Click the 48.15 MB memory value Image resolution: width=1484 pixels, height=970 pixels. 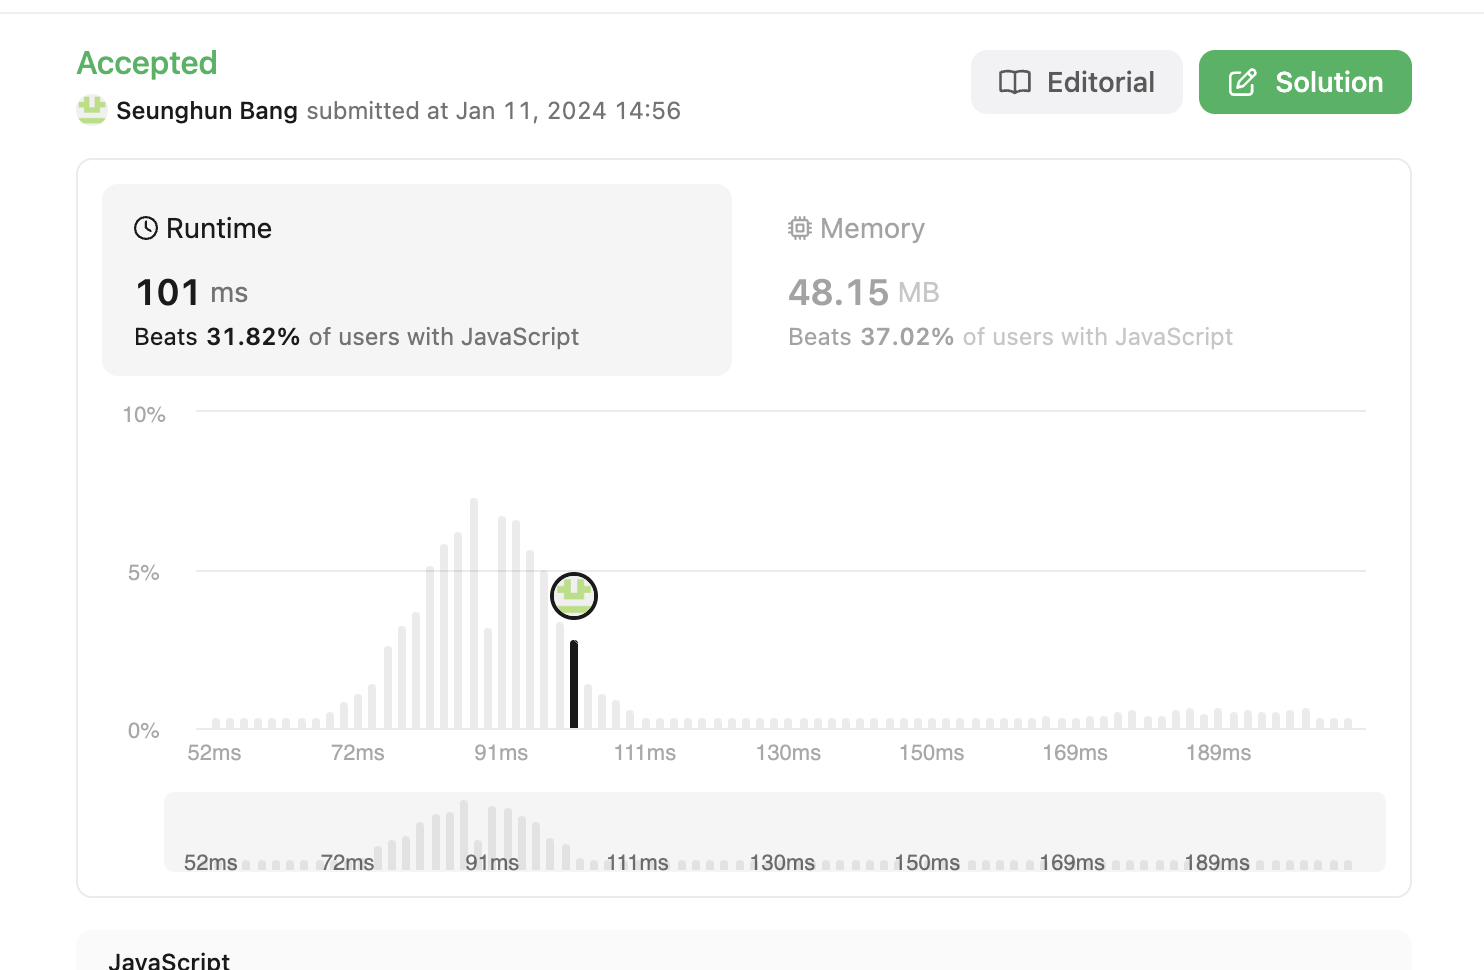(863, 292)
